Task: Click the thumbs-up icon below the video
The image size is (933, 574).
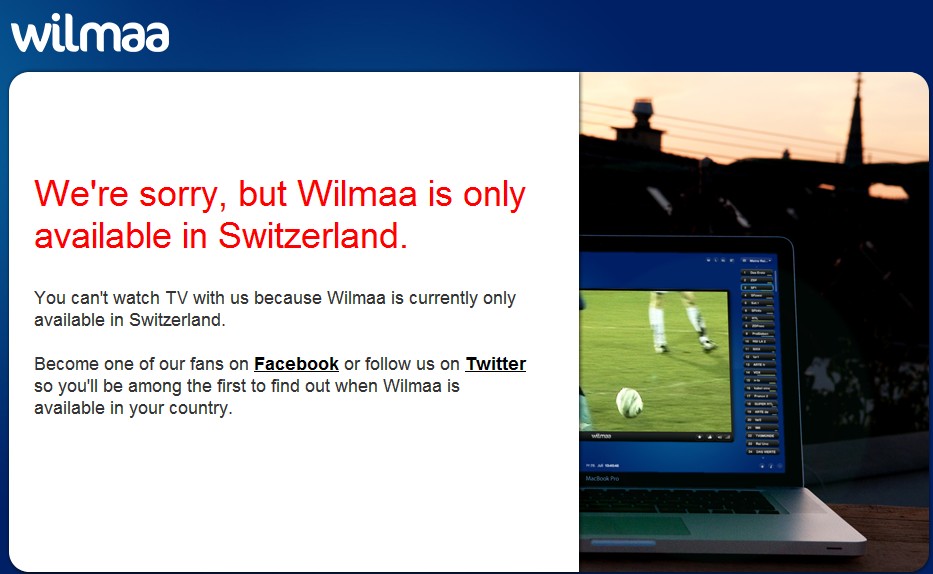Action: 710,437
